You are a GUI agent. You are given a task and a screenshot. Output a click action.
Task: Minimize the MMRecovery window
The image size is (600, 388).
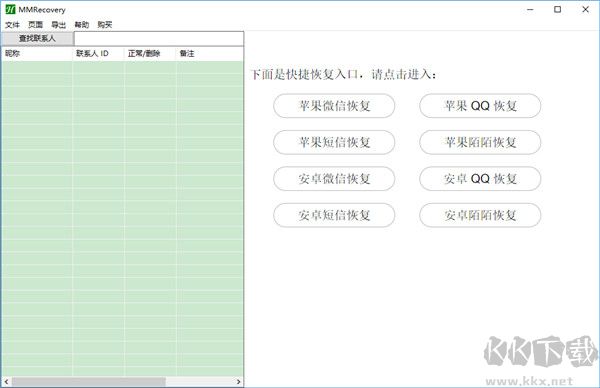[530, 10]
